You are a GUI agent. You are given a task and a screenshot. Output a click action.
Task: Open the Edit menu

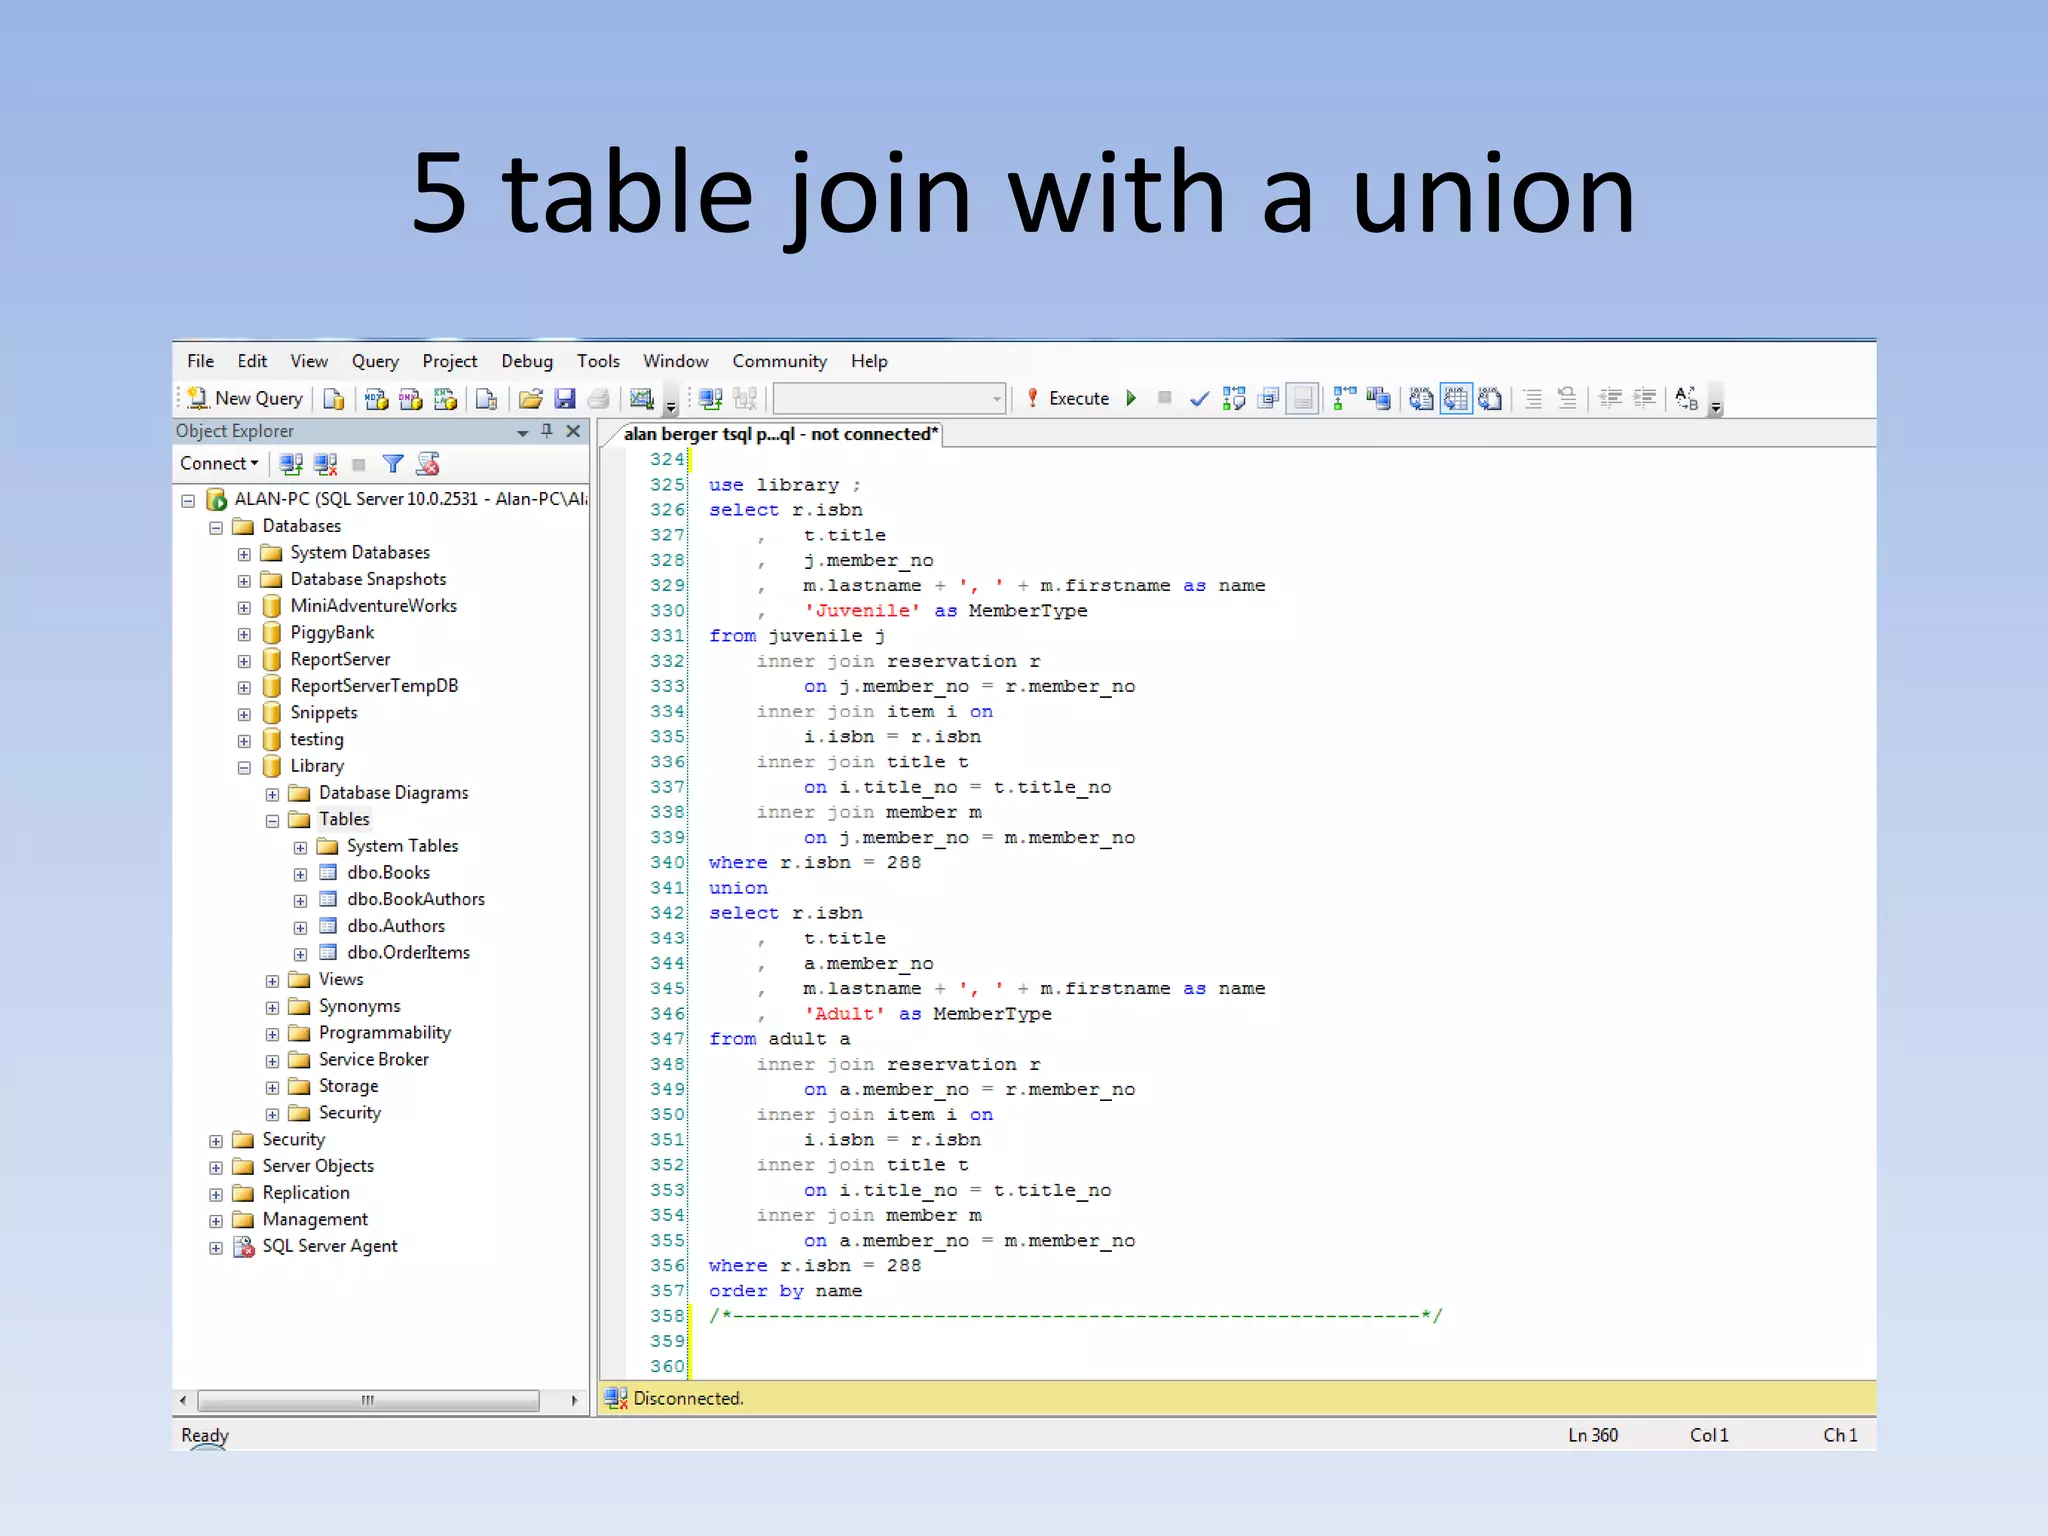[252, 361]
